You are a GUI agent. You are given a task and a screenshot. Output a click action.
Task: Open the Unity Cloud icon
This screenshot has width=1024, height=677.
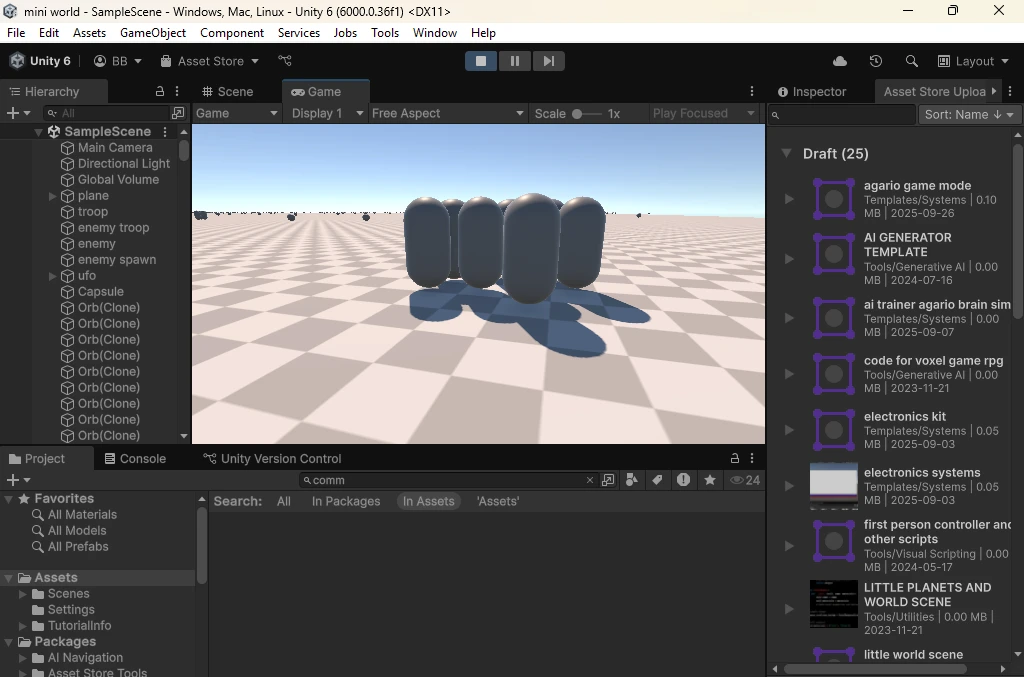coord(840,61)
